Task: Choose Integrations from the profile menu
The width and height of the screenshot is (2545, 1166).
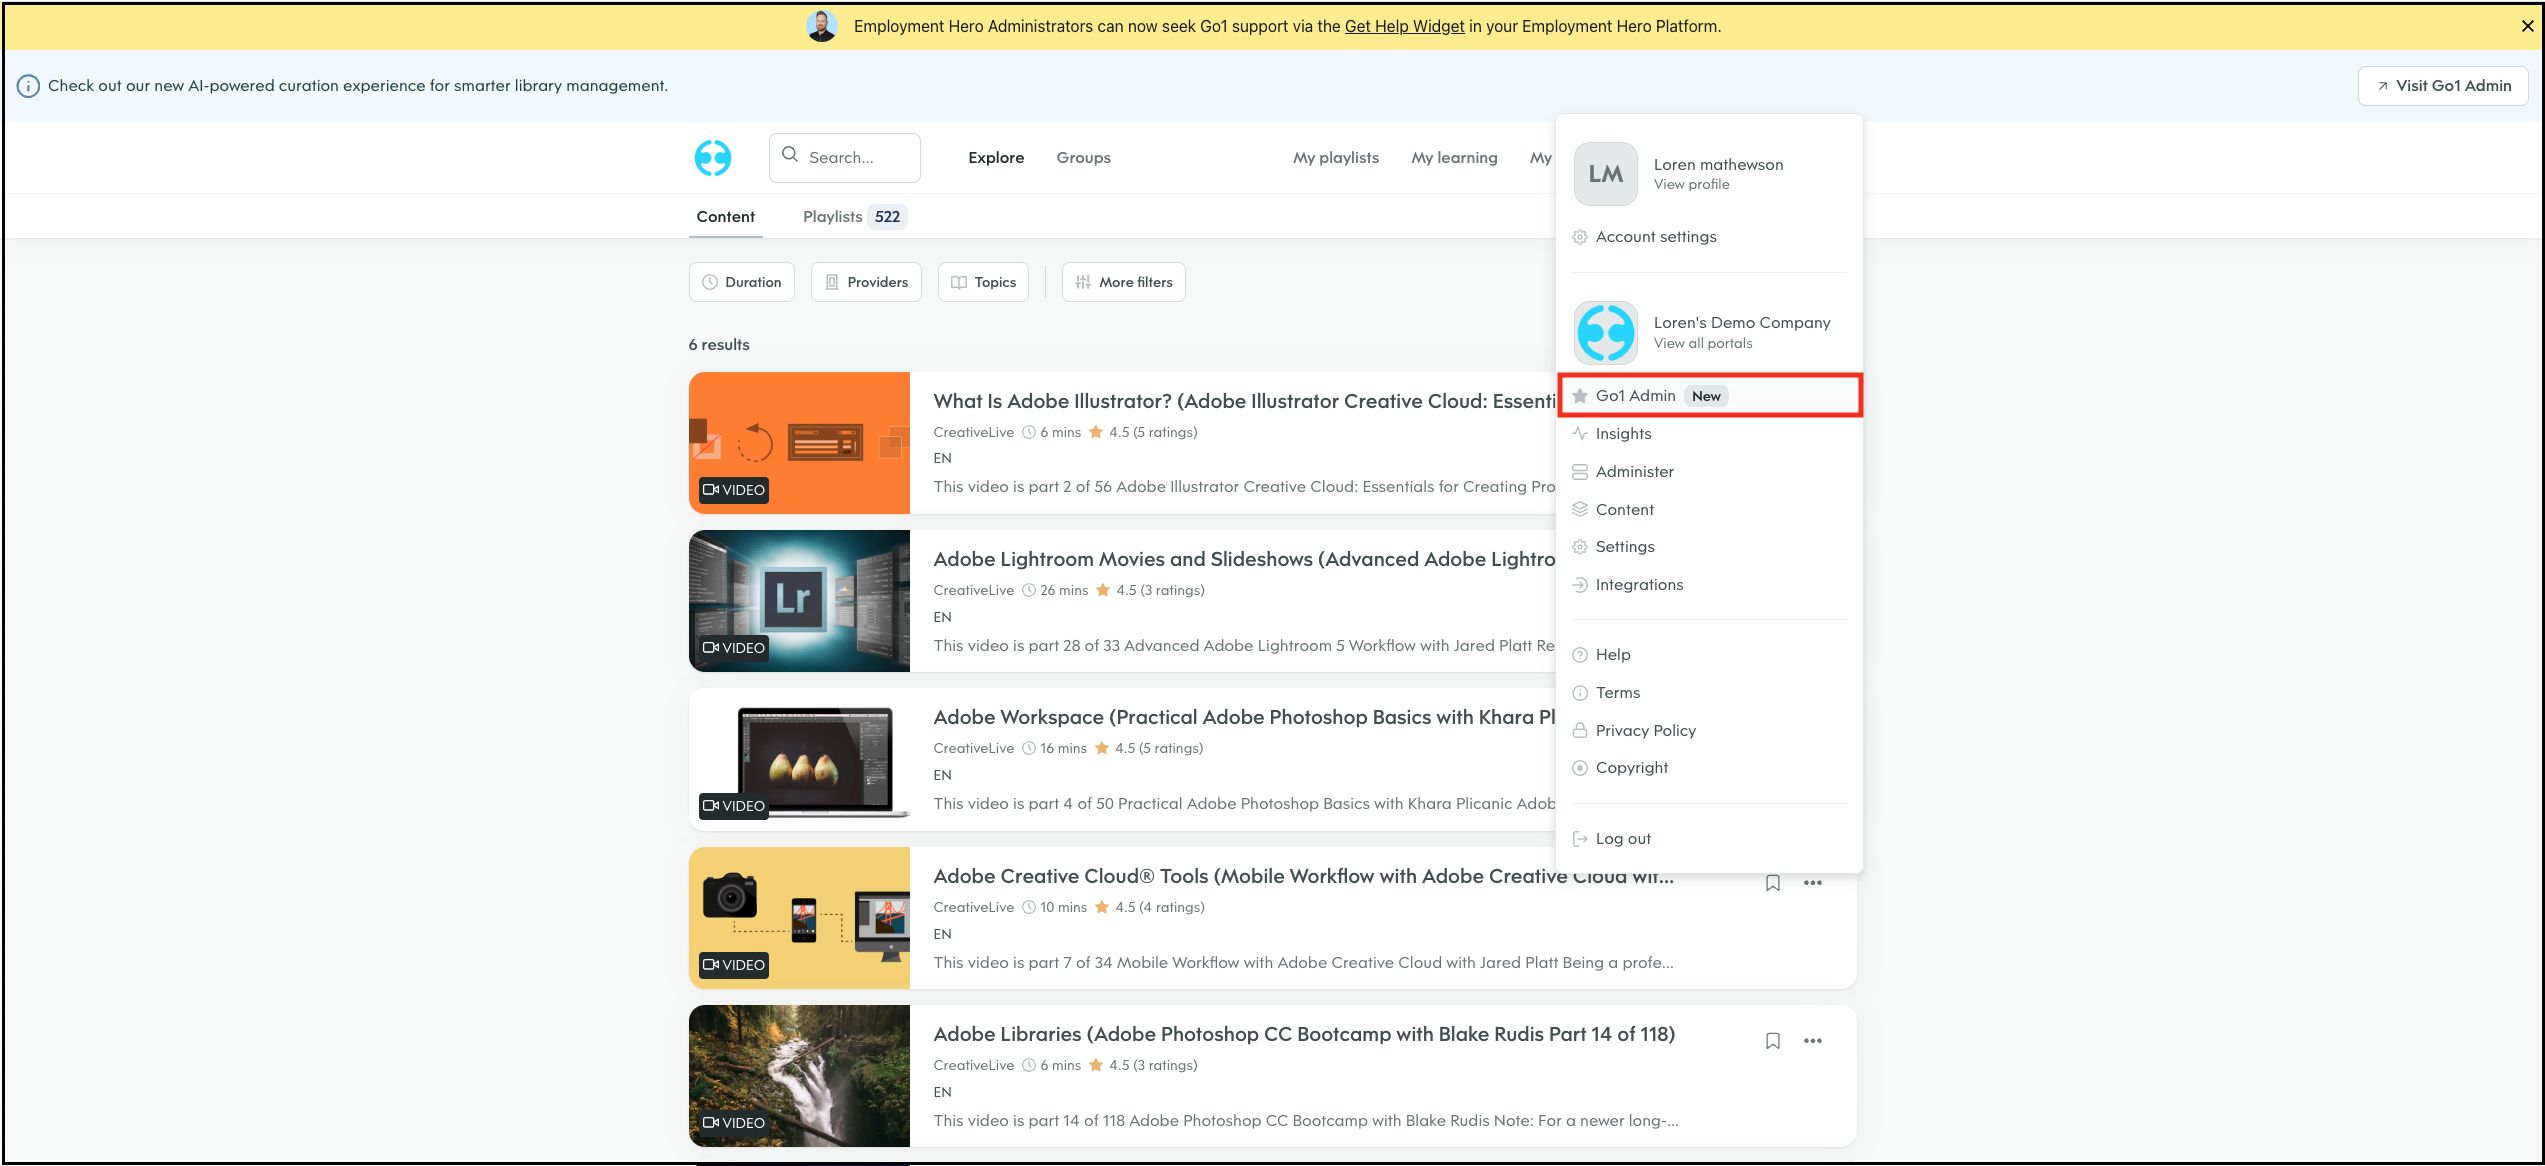Action: click(x=1639, y=585)
